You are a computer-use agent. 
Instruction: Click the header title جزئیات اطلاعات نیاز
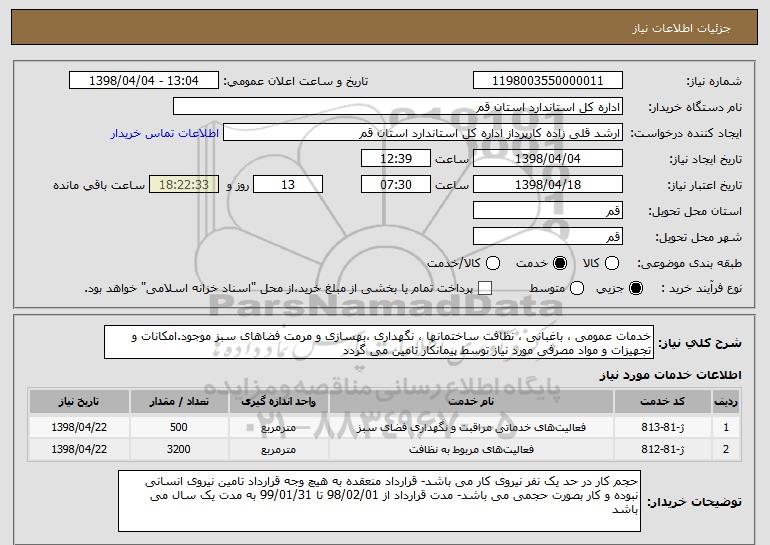click(681, 28)
